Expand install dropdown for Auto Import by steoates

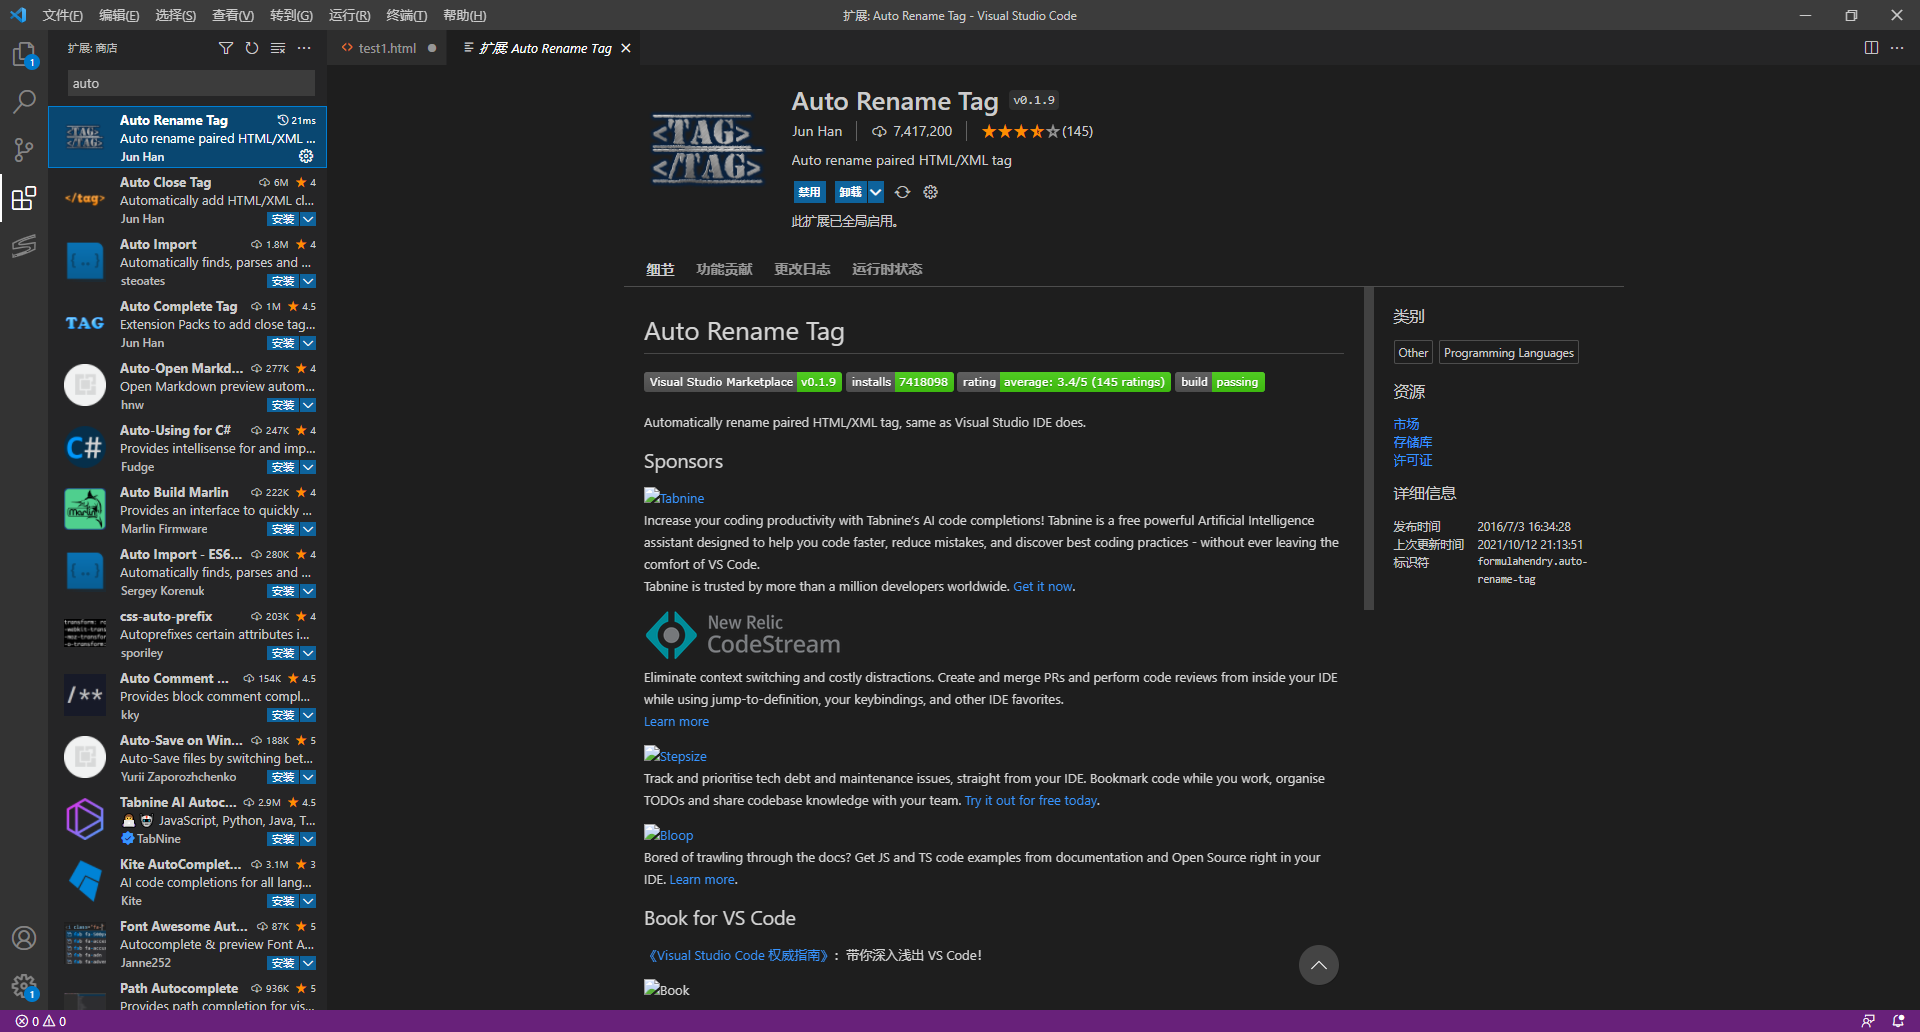click(x=308, y=281)
